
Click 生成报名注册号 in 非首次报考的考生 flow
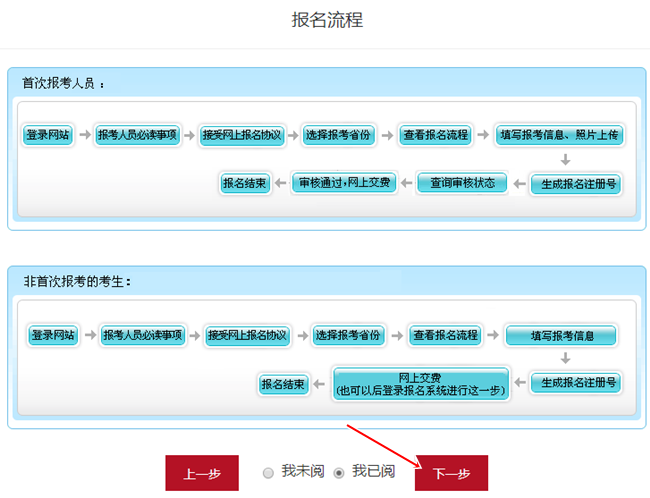point(574,383)
